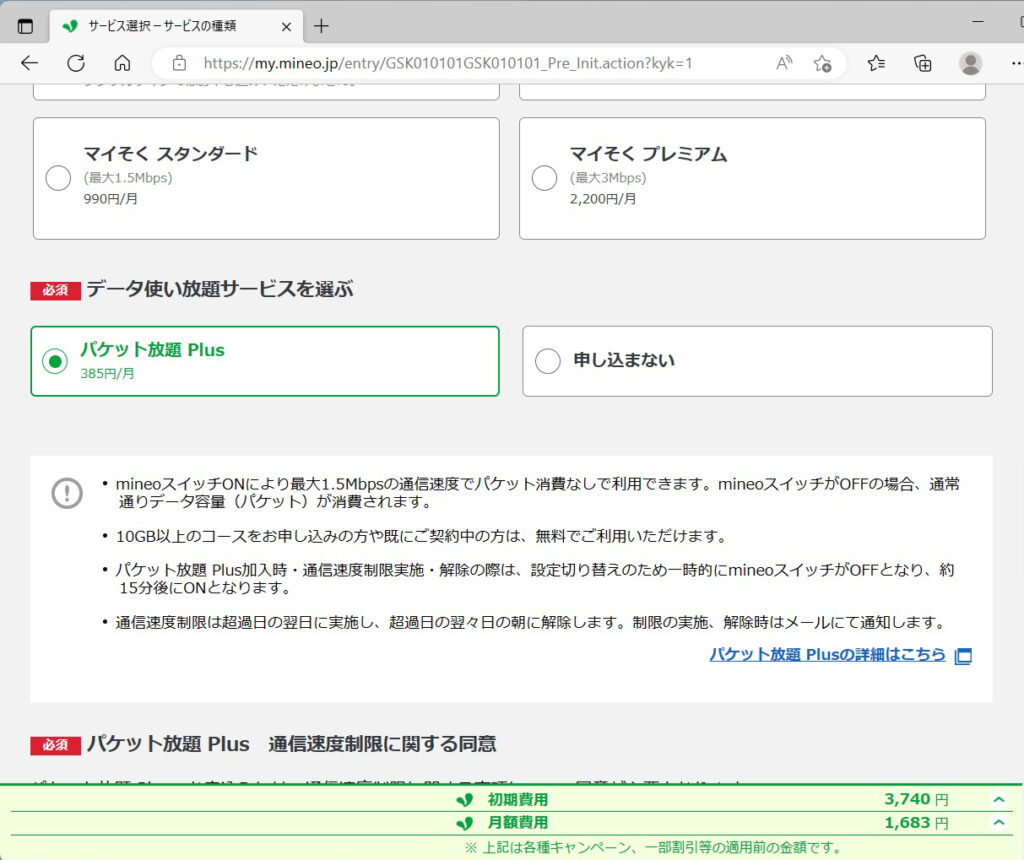This screenshot has height=860, width=1024.
Task: Reload the current page
Action: point(76,63)
